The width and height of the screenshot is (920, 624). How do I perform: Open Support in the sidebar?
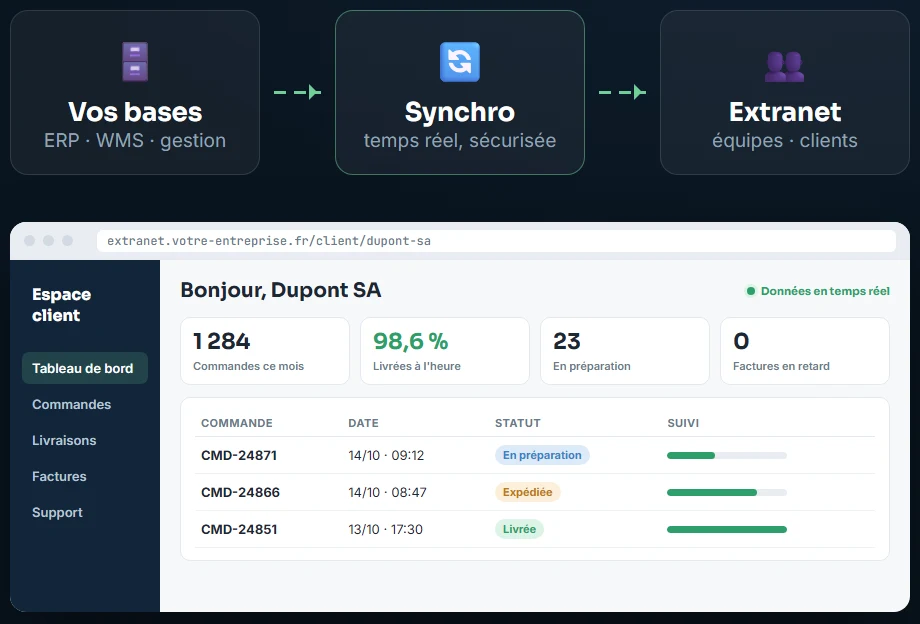[57, 513]
